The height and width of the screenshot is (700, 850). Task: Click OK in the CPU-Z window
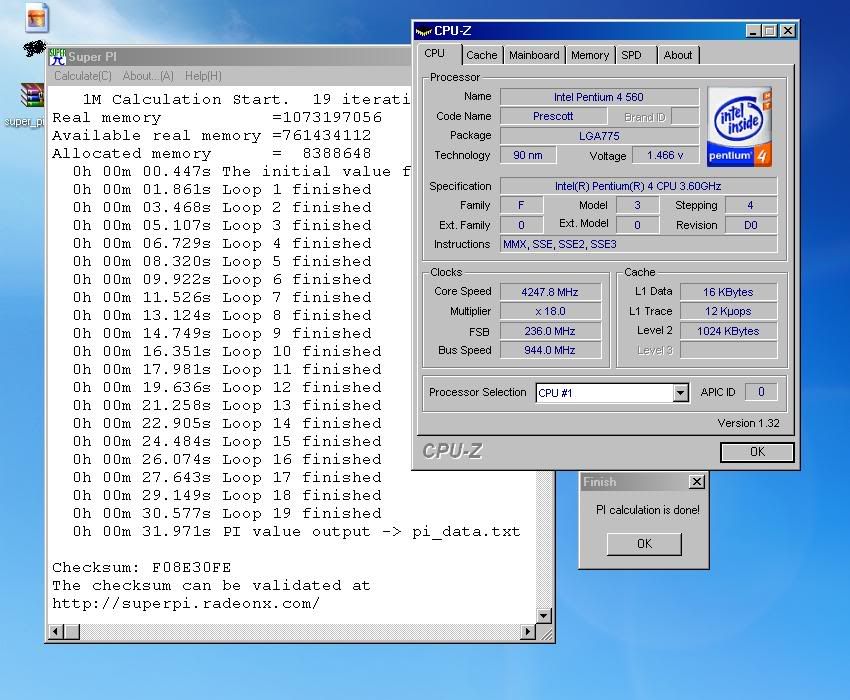757,452
